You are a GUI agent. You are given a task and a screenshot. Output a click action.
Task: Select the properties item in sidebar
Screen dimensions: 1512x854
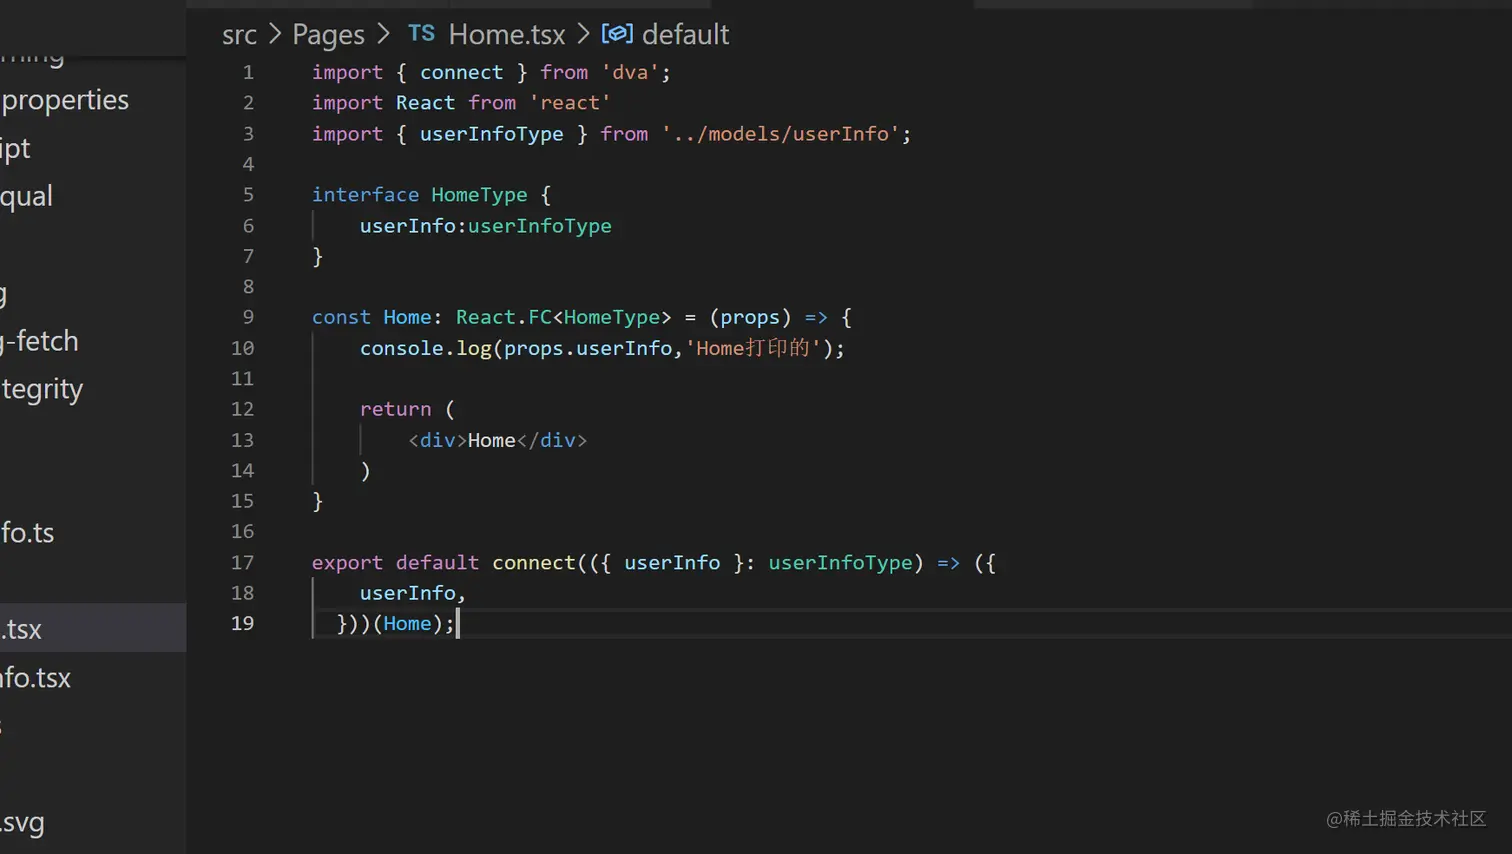click(x=65, y=101)
